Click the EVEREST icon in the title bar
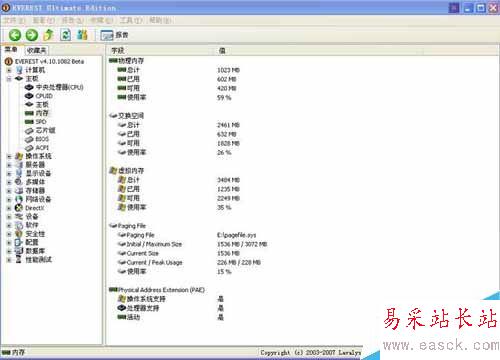The height and width of the screenshot is (360, 500). click(6, 8)
